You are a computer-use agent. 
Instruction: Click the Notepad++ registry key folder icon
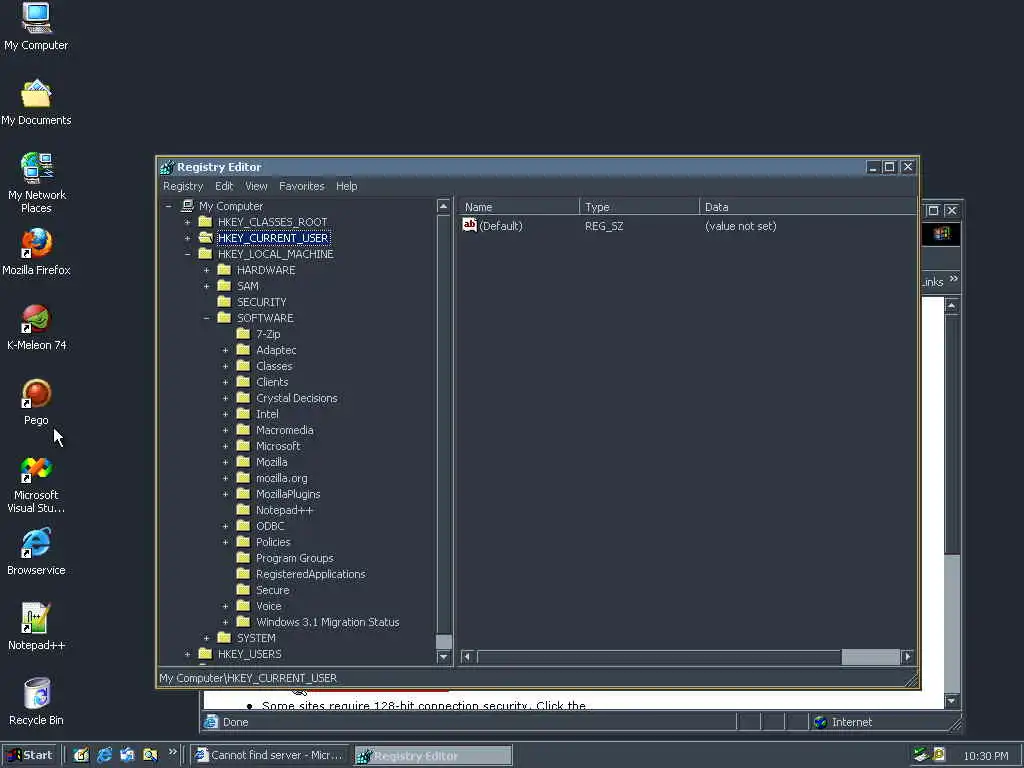243,509
